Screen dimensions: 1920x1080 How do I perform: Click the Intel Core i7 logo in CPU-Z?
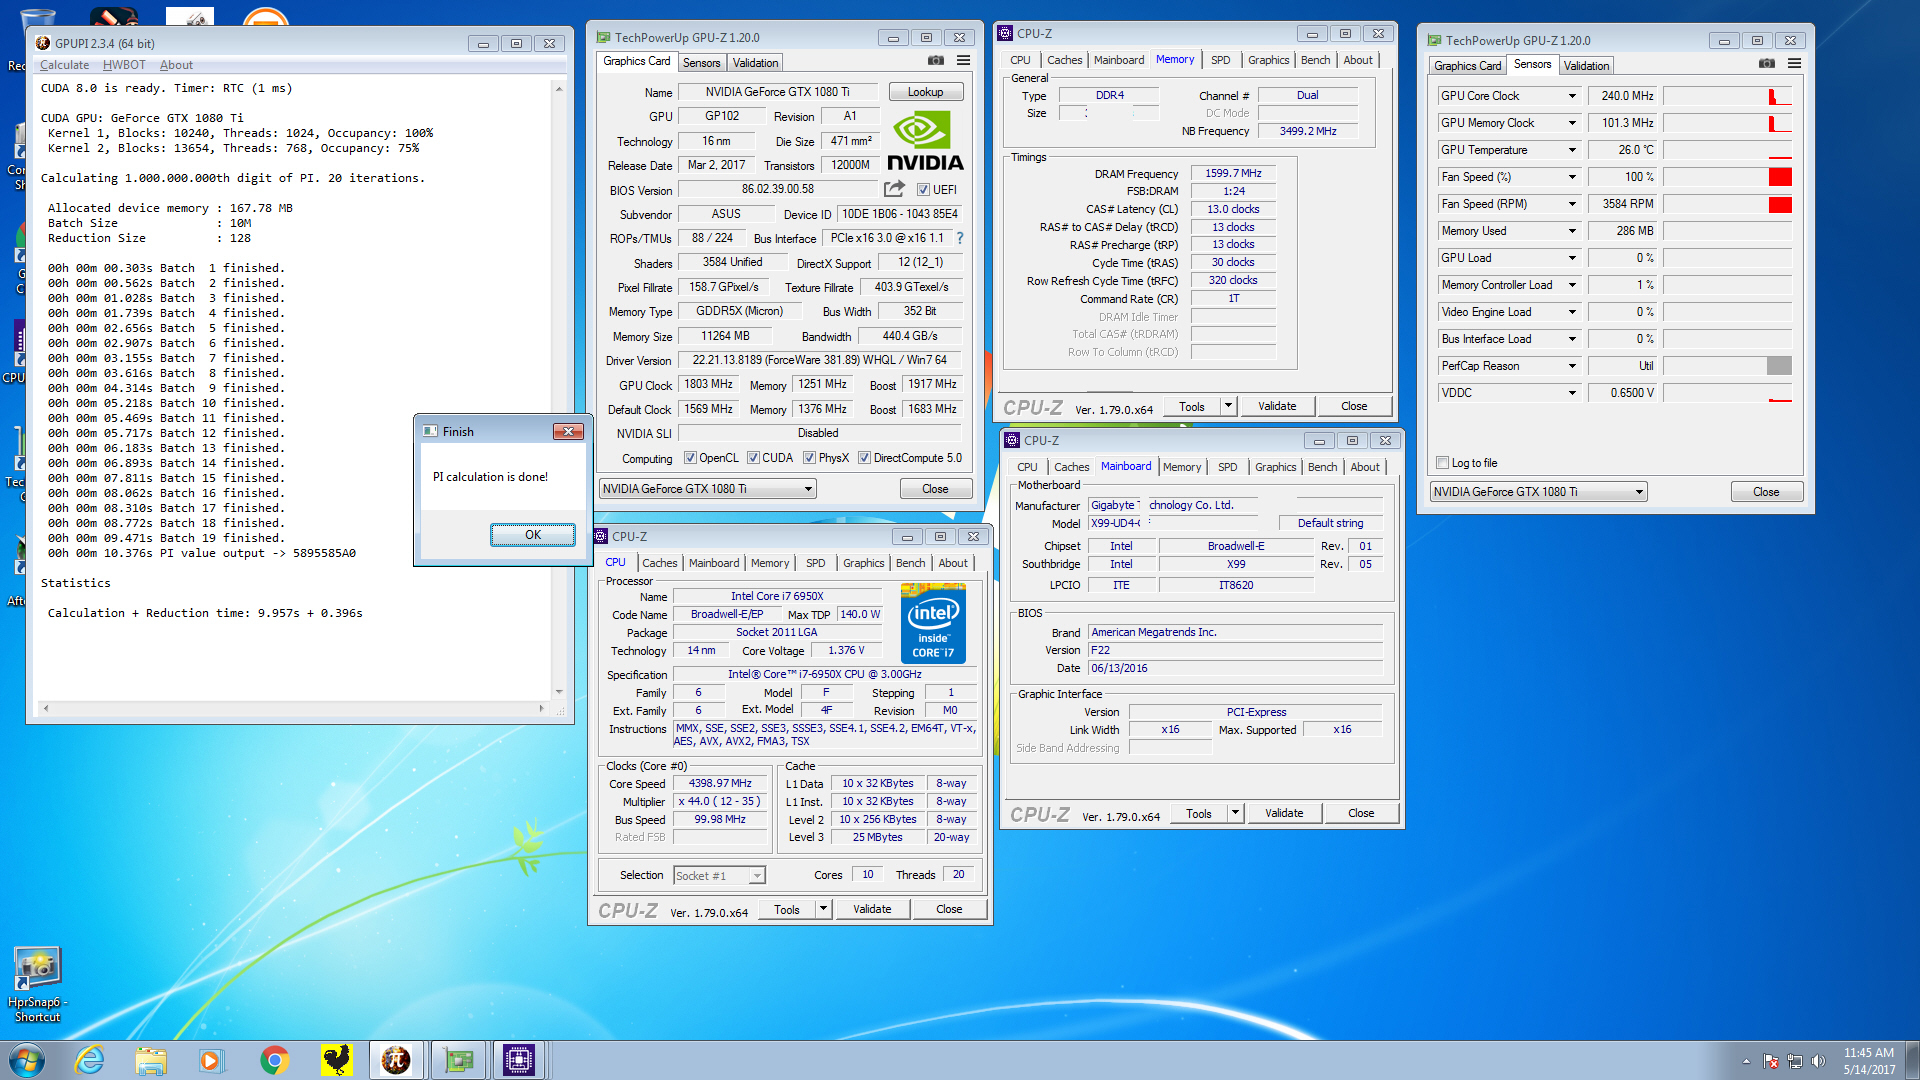pyautogui.click(x=933, y=625)
